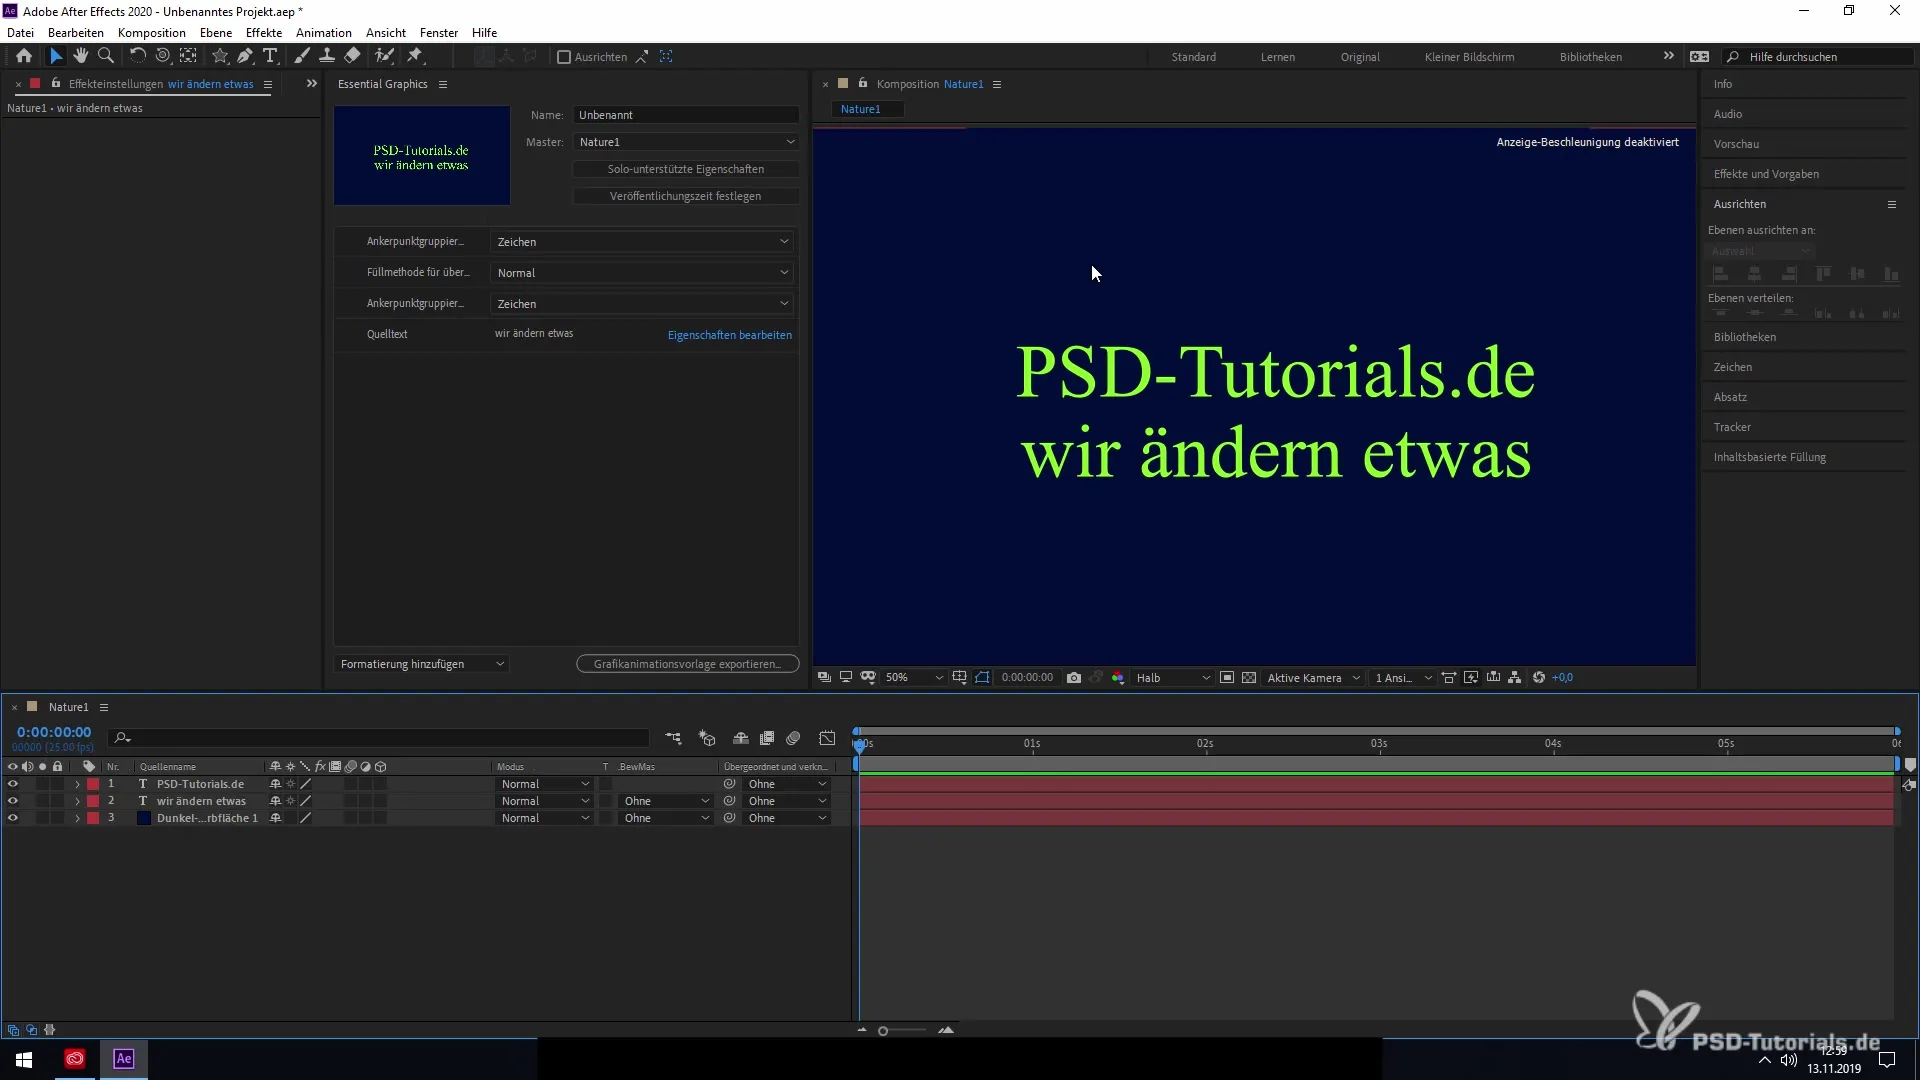Click the grid and guide options icon
The height and width of the screenshot is (1080, 1920).
[960, 677]
